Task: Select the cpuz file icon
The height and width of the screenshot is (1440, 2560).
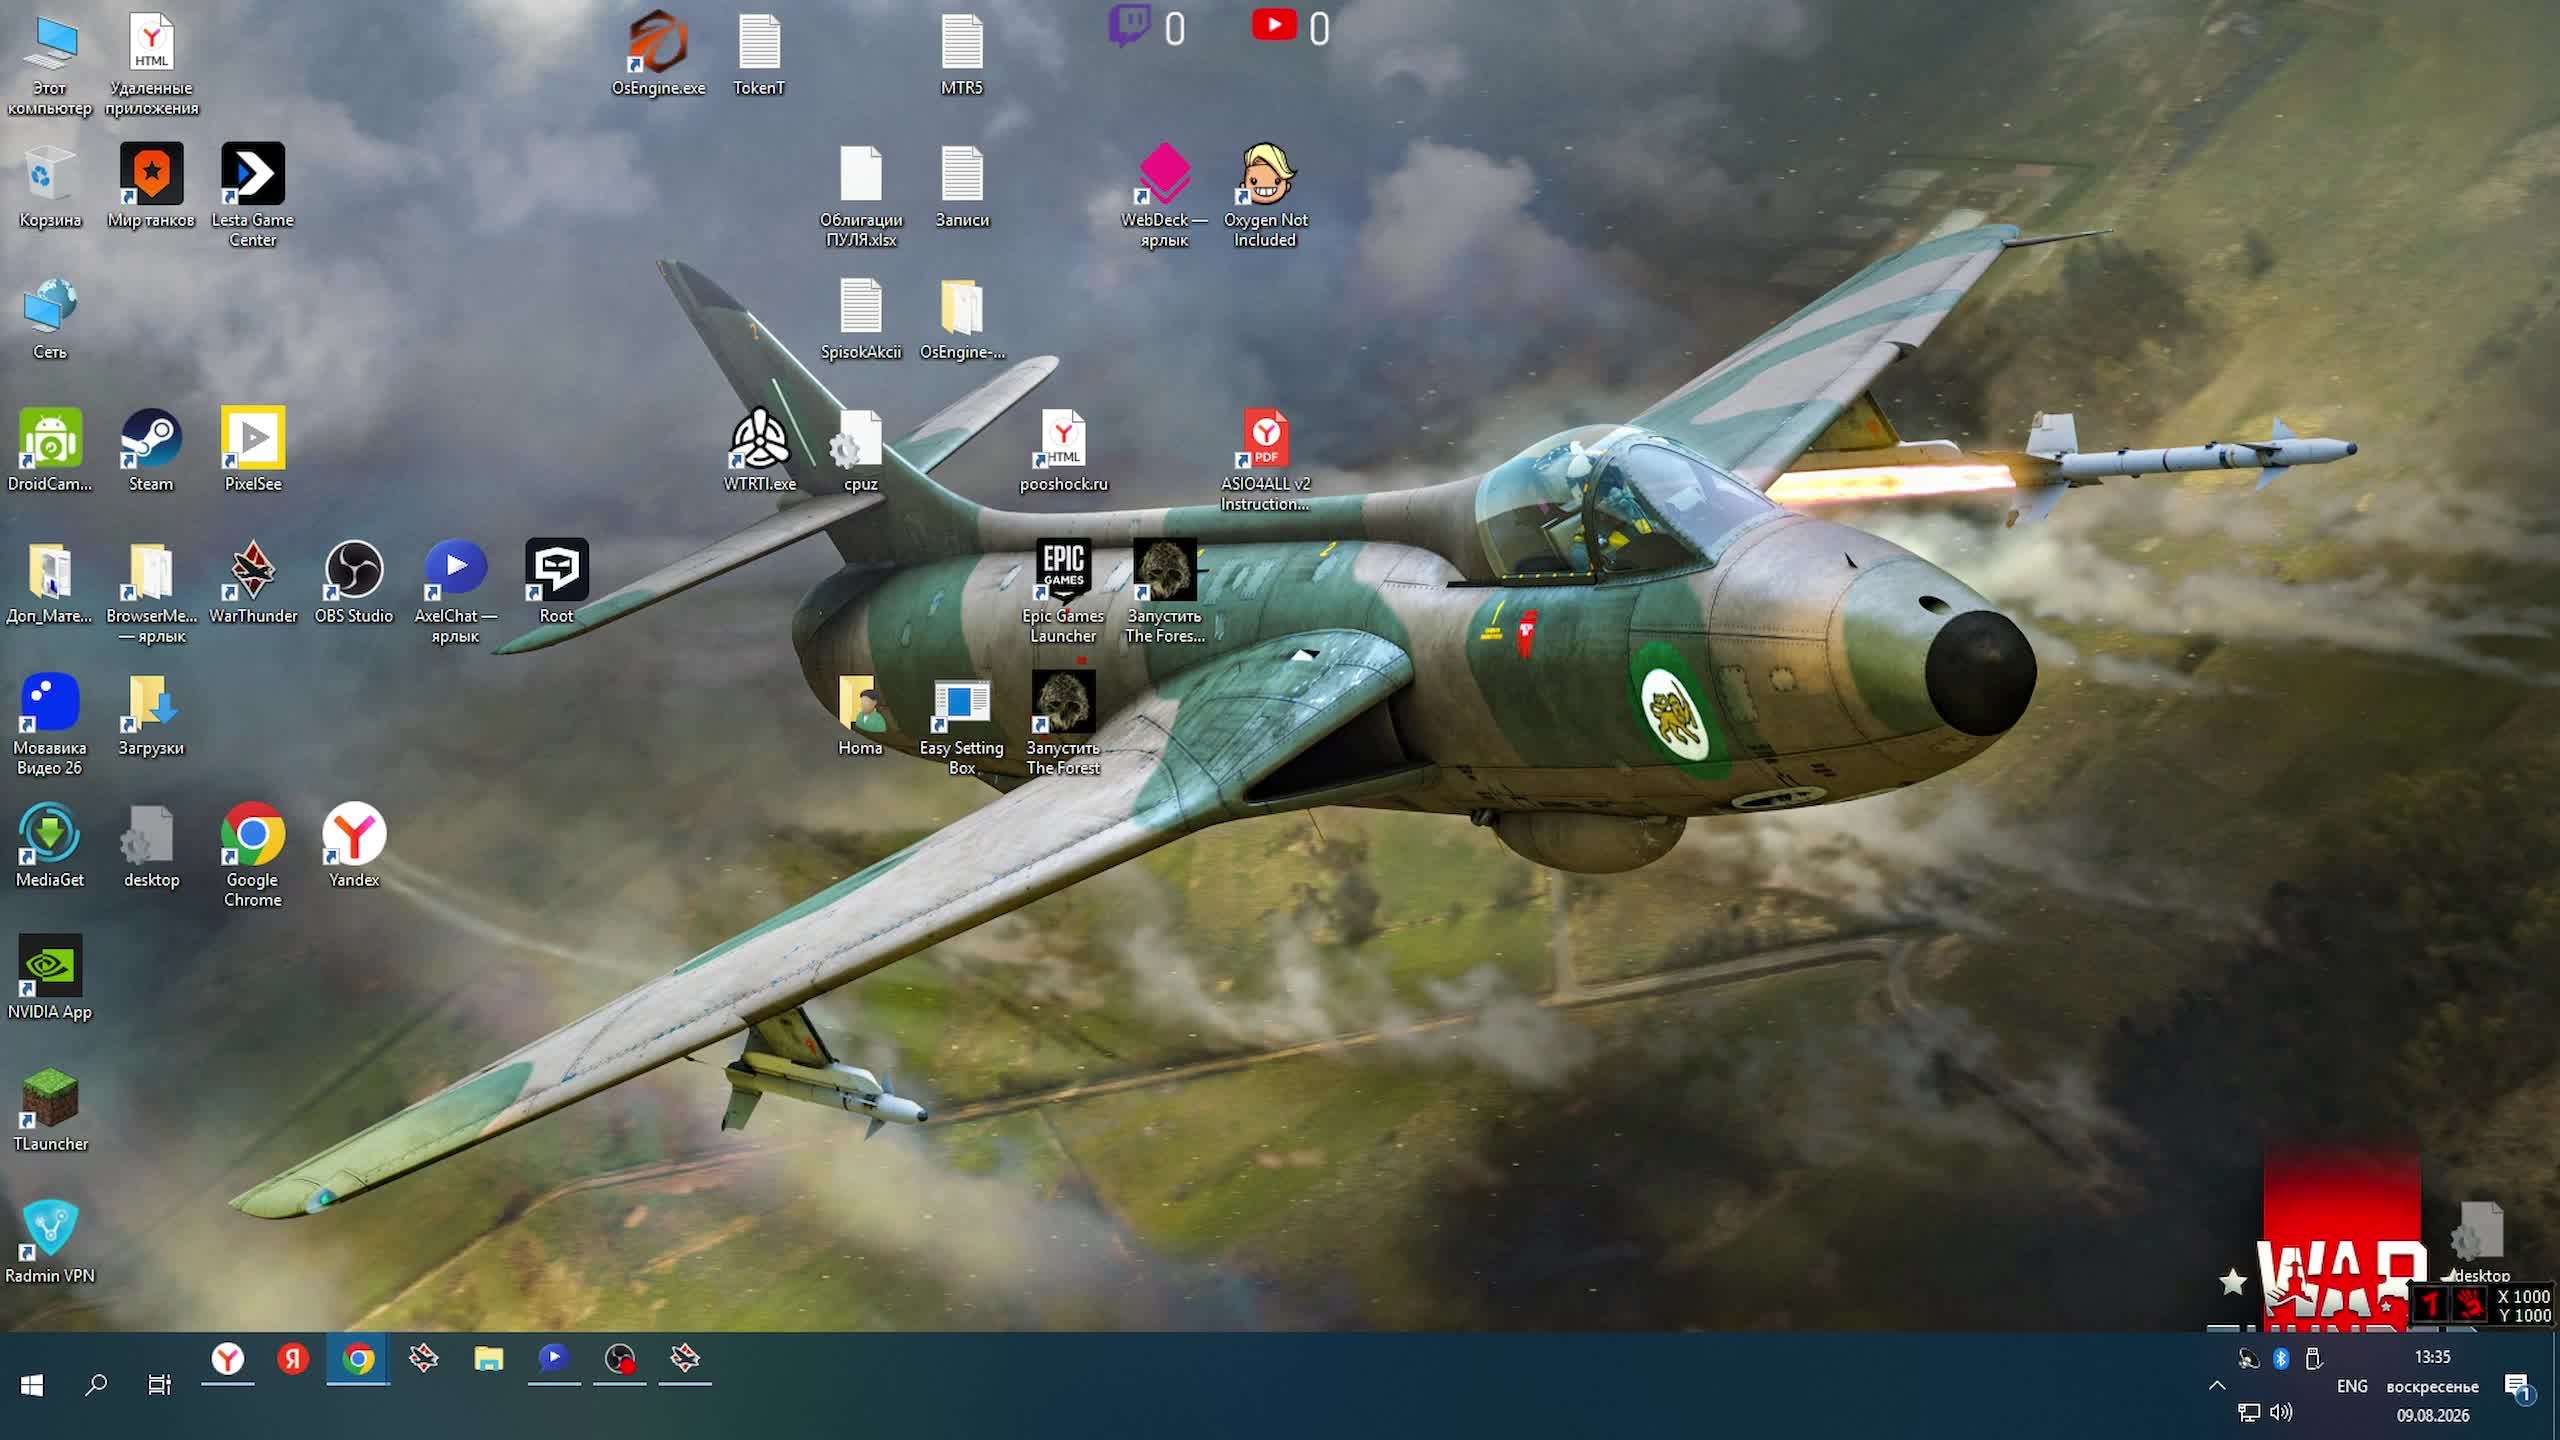Action: click(x=861, y=450)
